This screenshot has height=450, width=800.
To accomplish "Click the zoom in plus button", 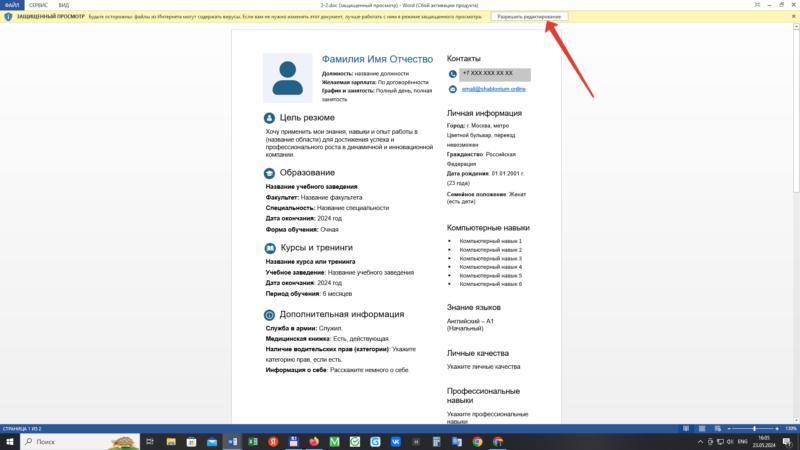I will point(777,429).
